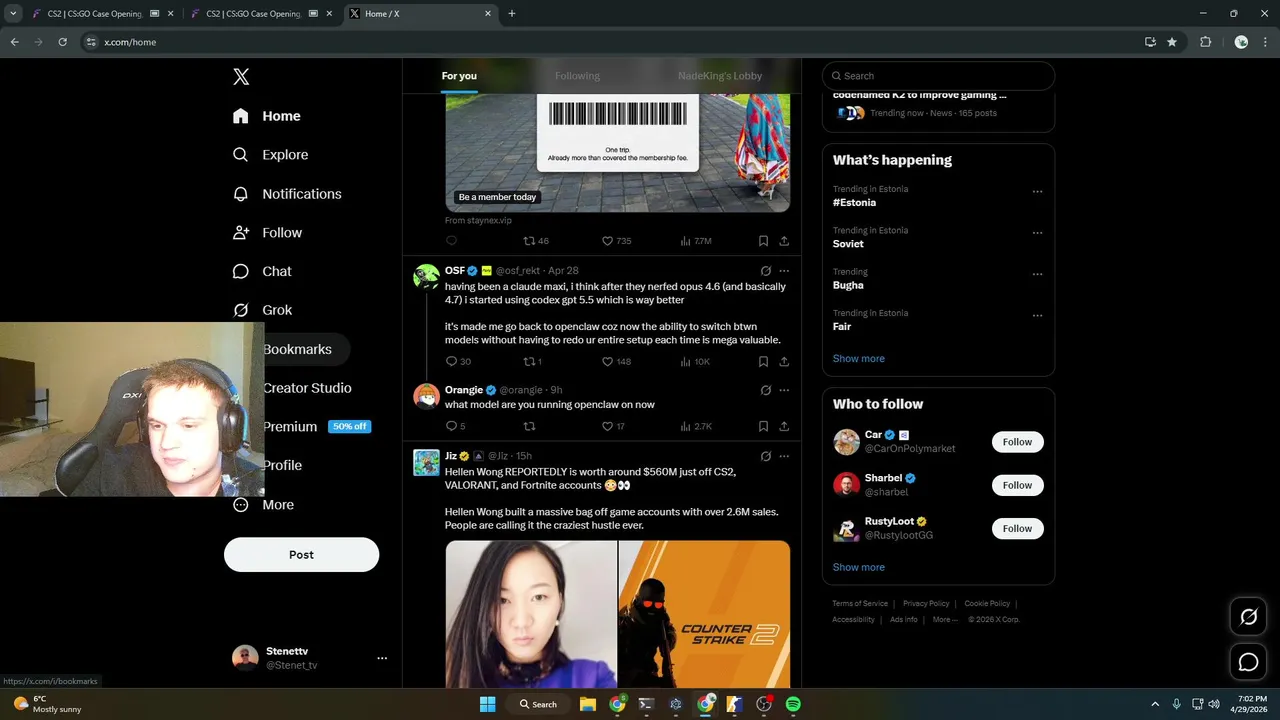This screenshot has width=1280, height=720.
Task: Open the floating chat messages button
Action: pyautogui.click(x=1248, y=662)
